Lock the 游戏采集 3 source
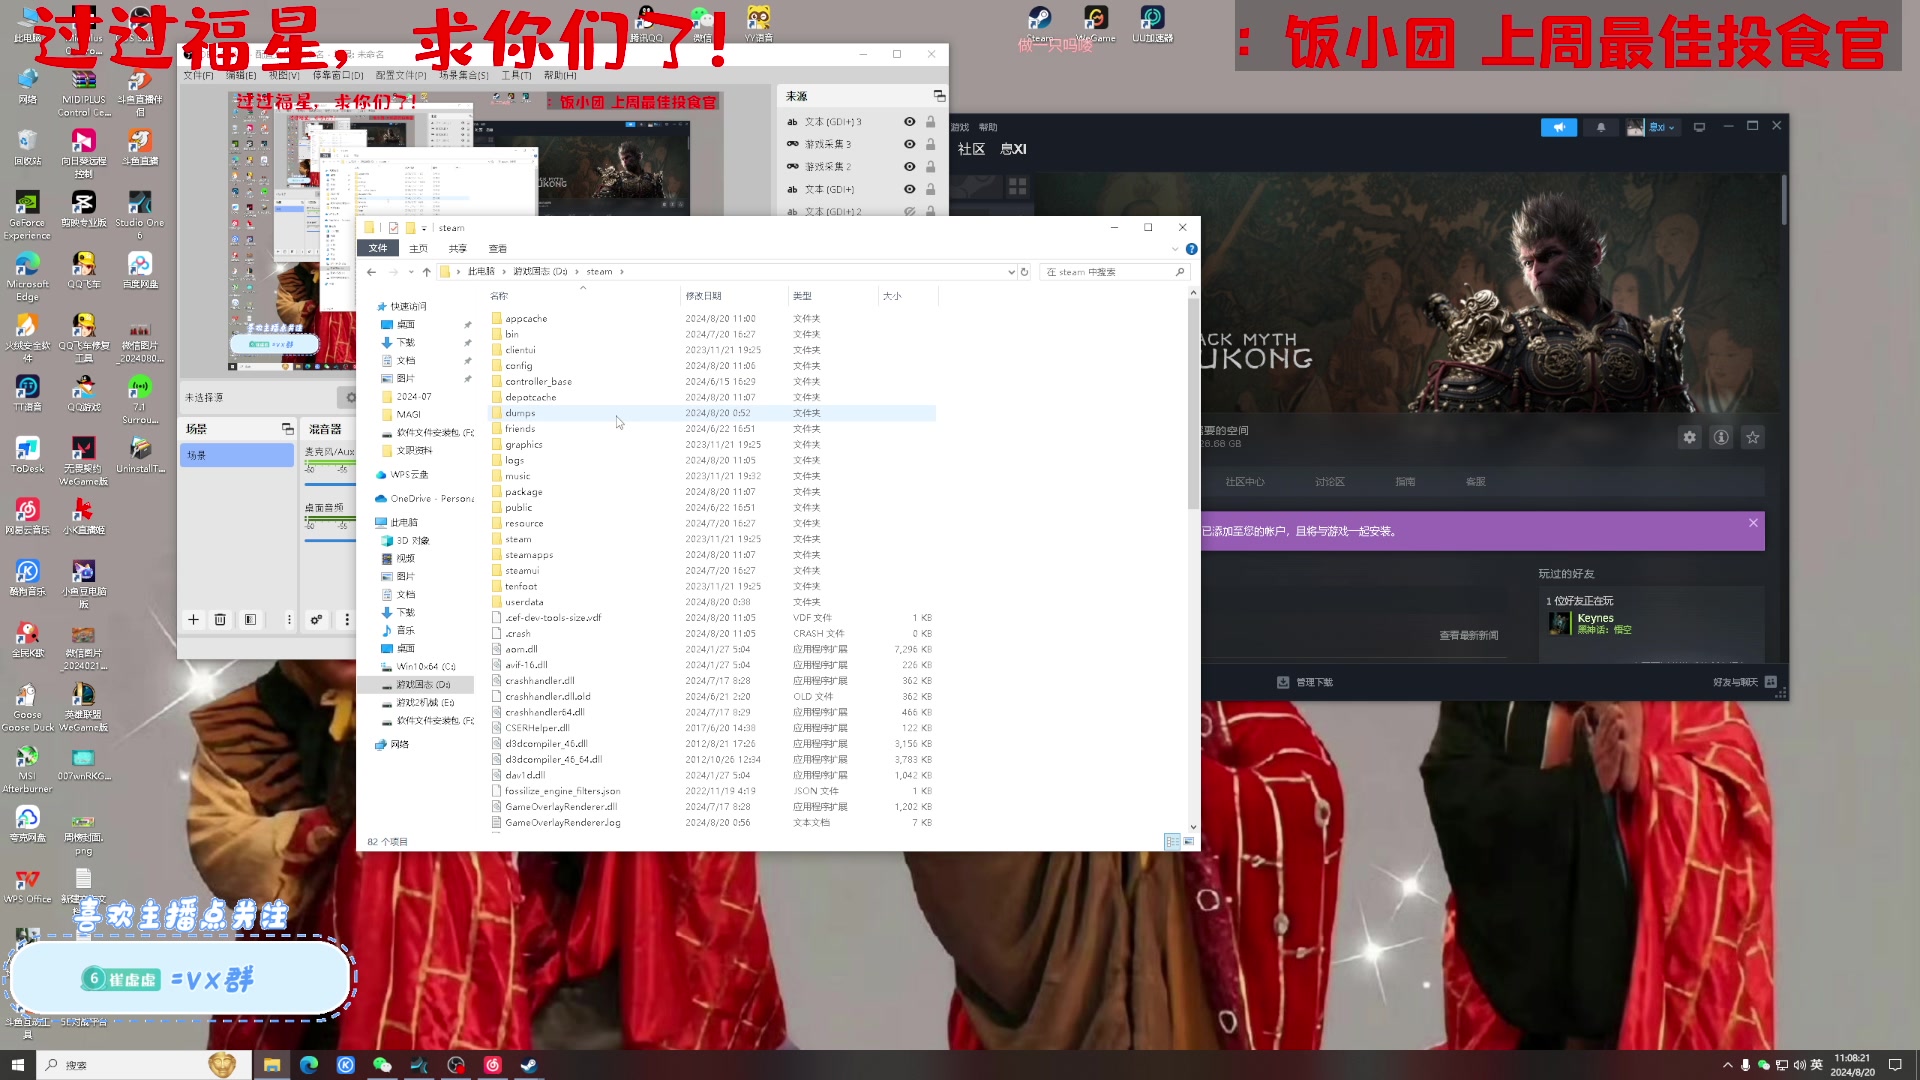This screenshot has height=1080, width=1920. (930, 144)
